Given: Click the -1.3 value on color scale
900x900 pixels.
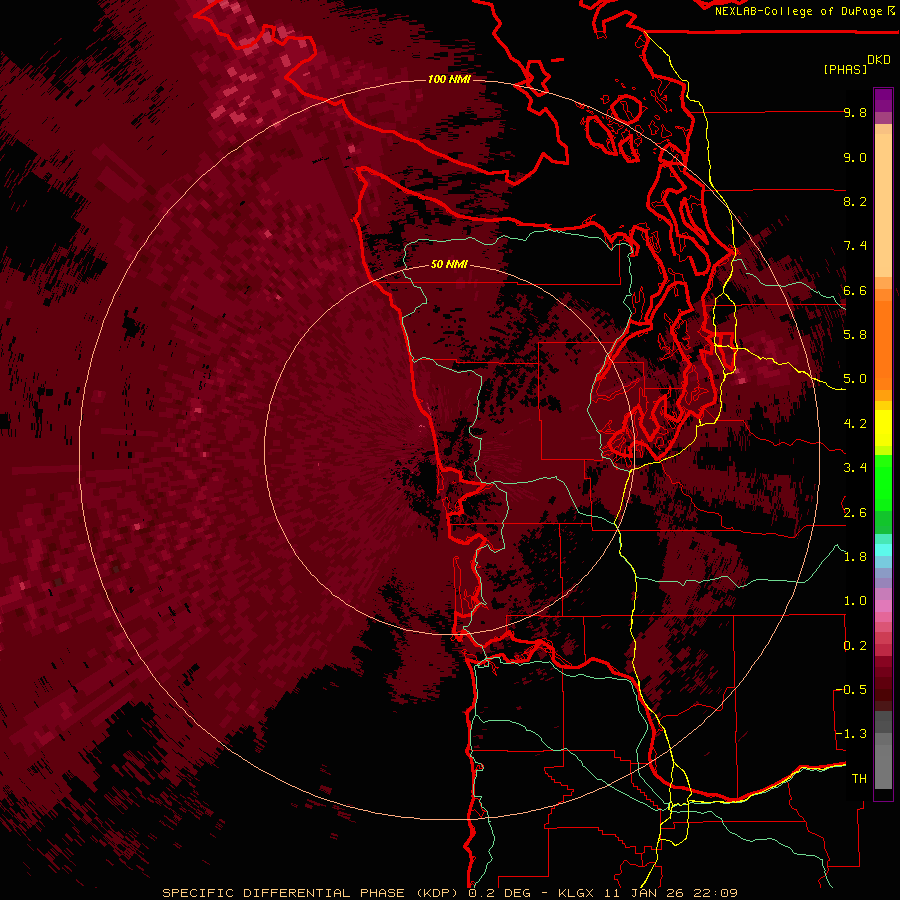Looking at the screenshot, I should click(851, 734).
